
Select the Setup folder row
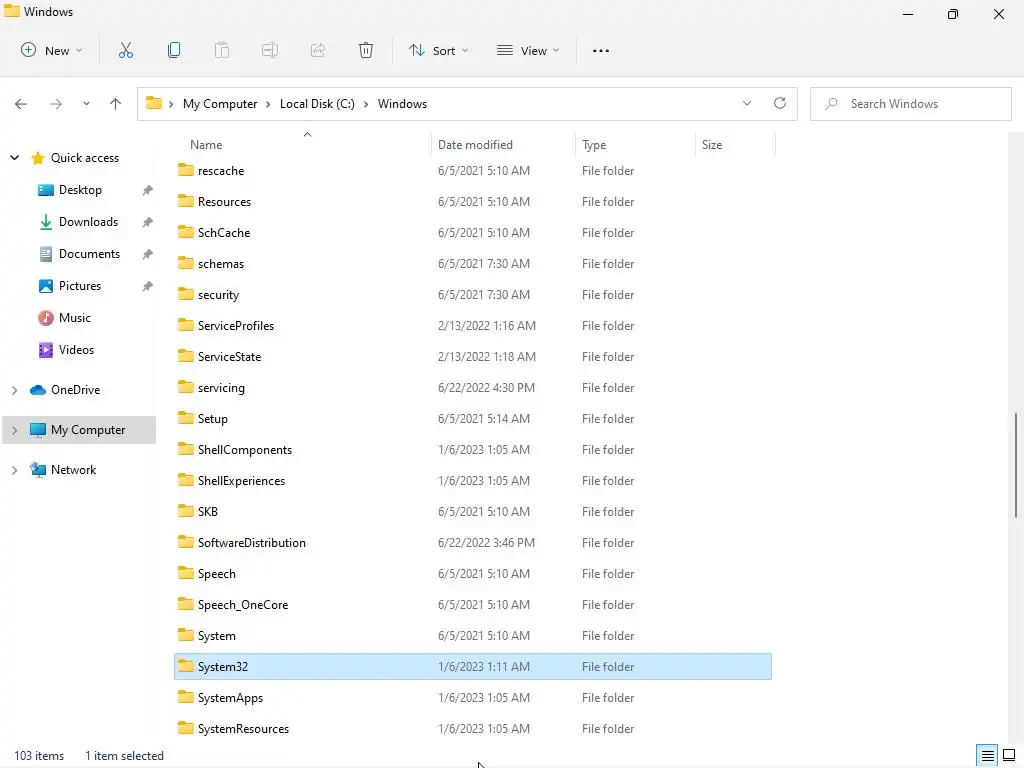point(473,419)
